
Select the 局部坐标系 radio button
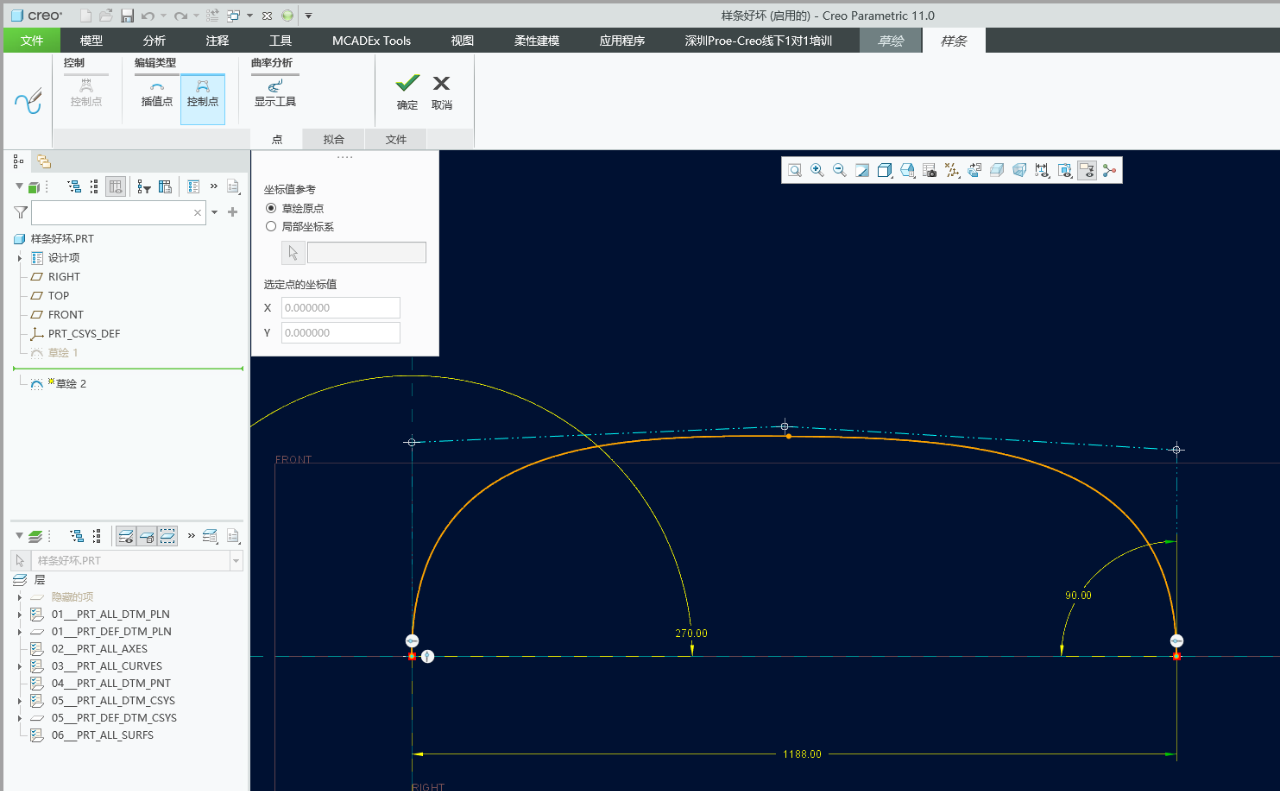coord(271,227)
